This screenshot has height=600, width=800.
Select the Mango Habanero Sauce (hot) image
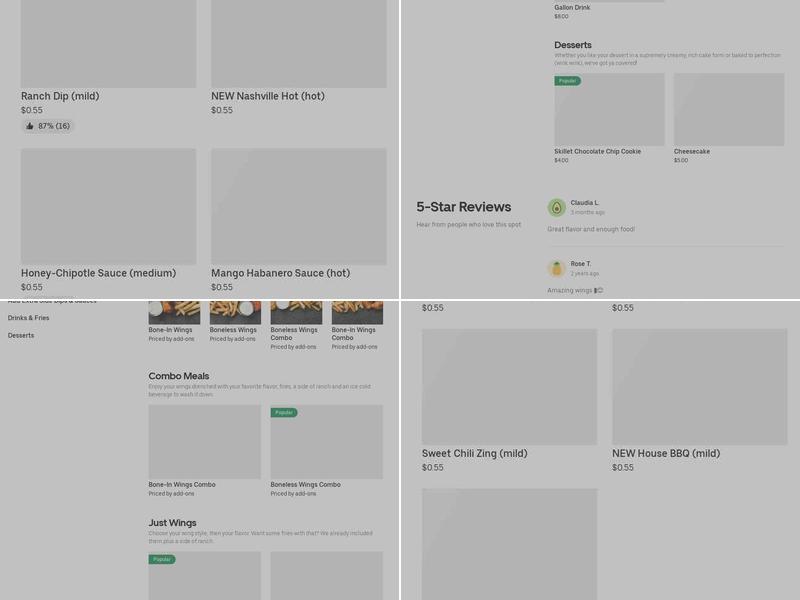coord(298,206)
